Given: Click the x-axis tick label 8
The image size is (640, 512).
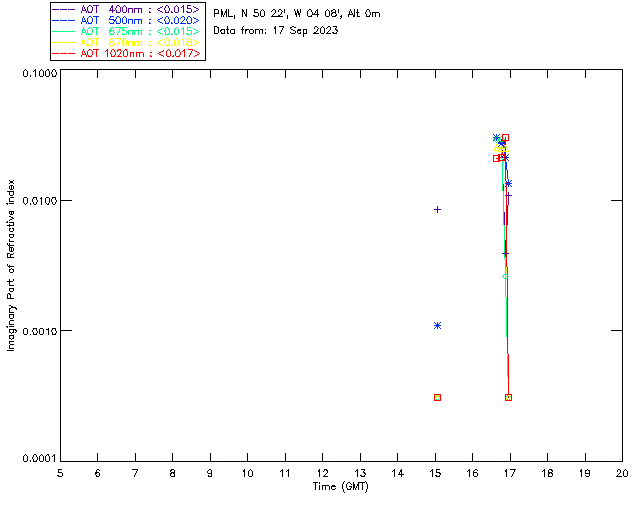Looking at the screenshot, I should pos(173,473).
